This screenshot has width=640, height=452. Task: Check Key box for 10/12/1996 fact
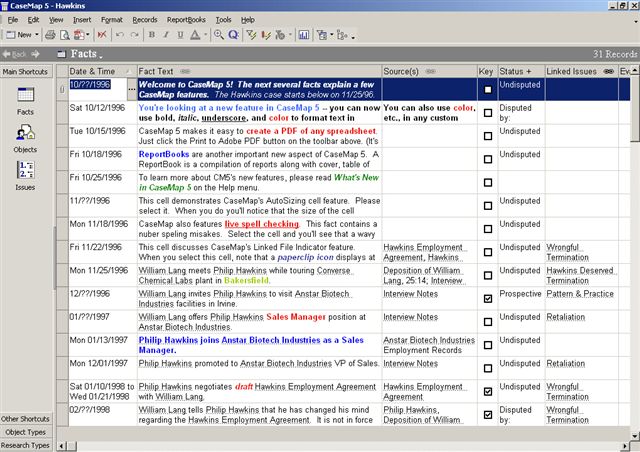(487, 113)
